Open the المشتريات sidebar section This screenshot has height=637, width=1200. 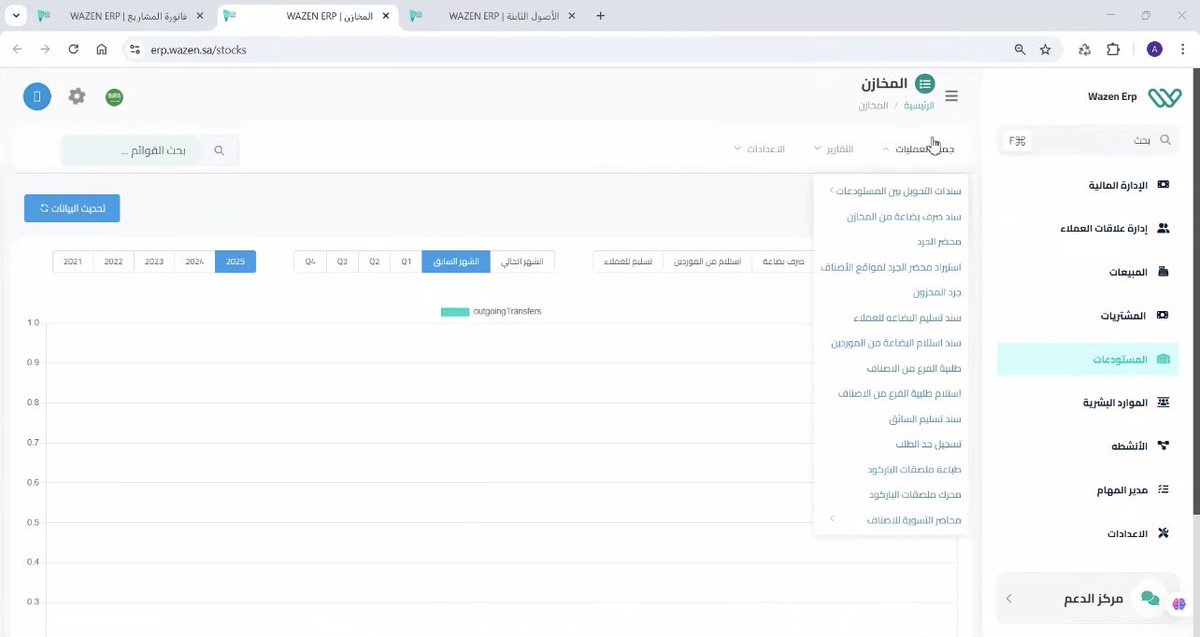coord(1163,315)
